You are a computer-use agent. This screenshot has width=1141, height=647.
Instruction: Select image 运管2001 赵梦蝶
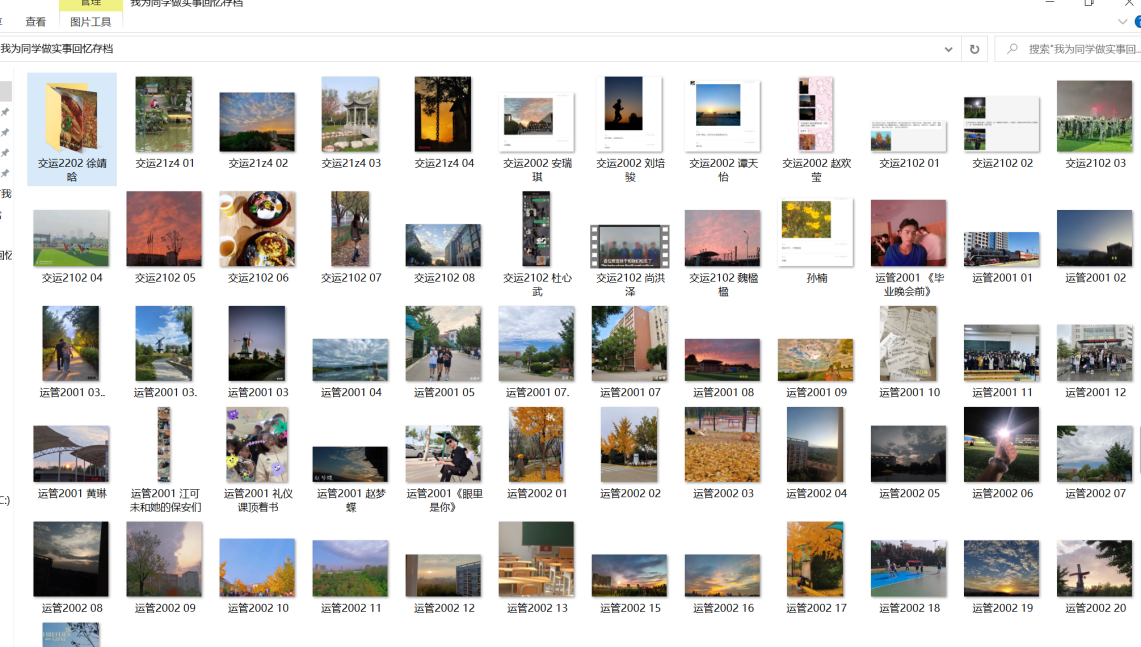(x=351, y=465)
